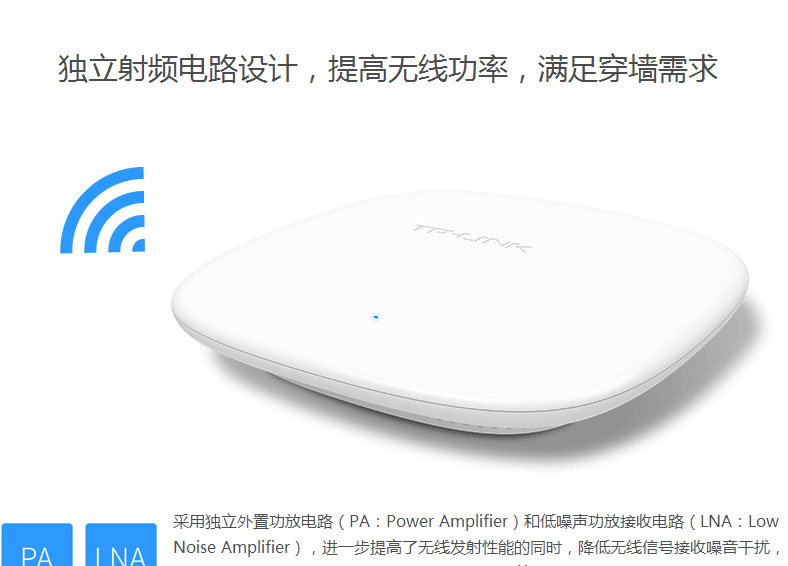The image size is (788, 566).
Task: Click the heading text 独立射频电路设计
Action: click(178, 69)
